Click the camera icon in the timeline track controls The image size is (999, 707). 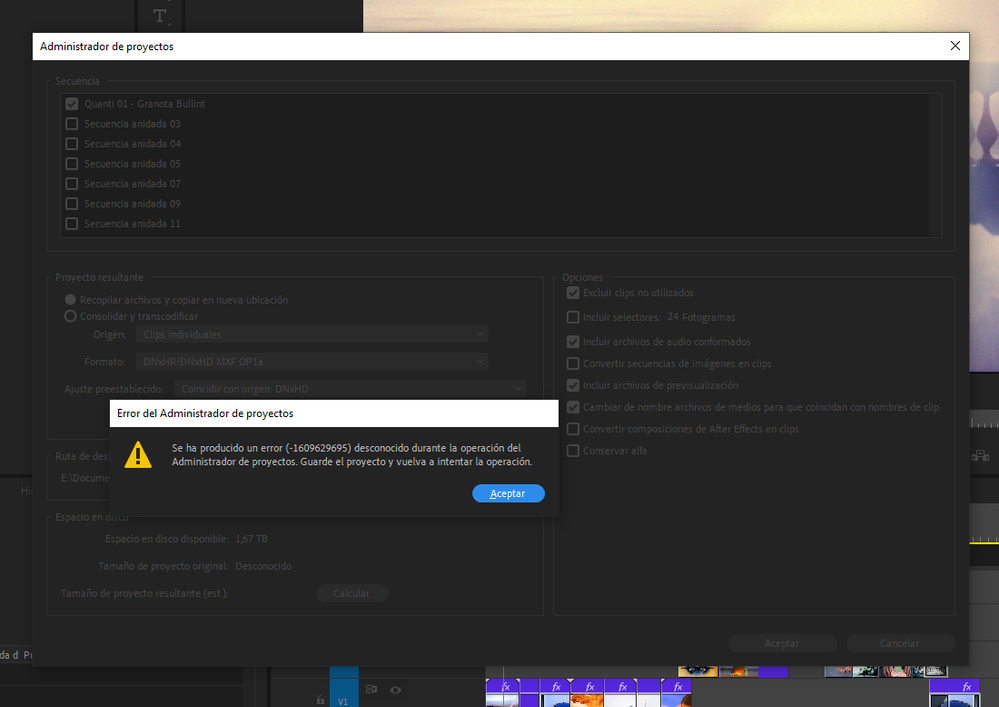coord(370,690)
